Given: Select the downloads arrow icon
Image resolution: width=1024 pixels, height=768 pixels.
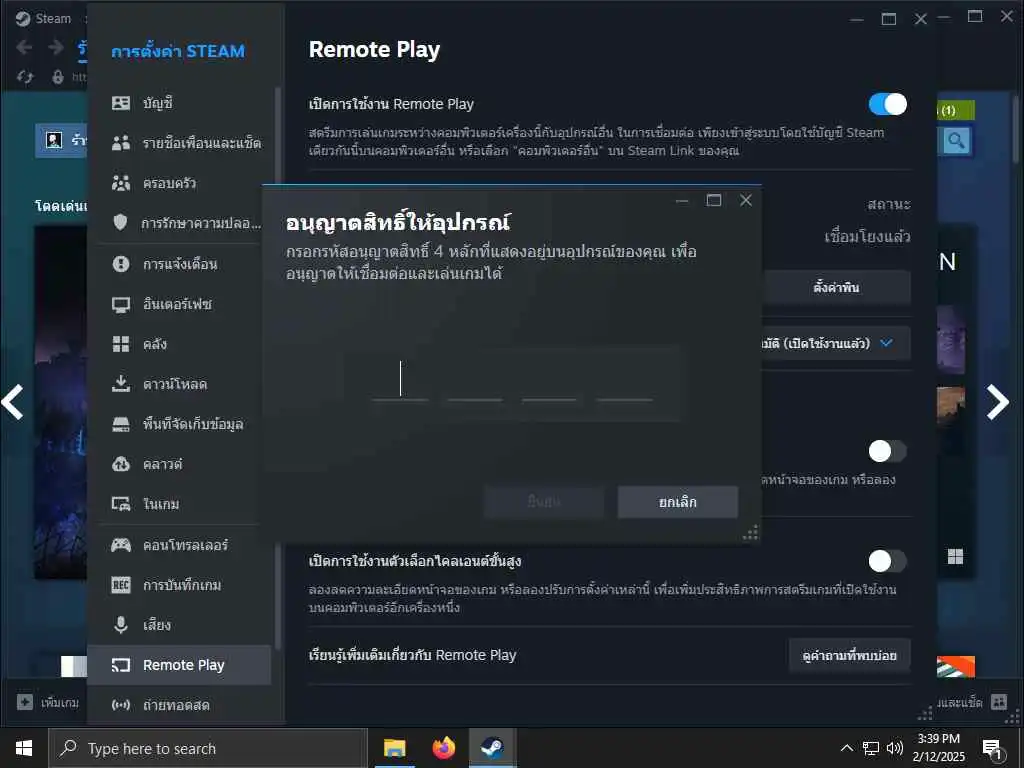Looking at the screenshot, I should 121,384.
